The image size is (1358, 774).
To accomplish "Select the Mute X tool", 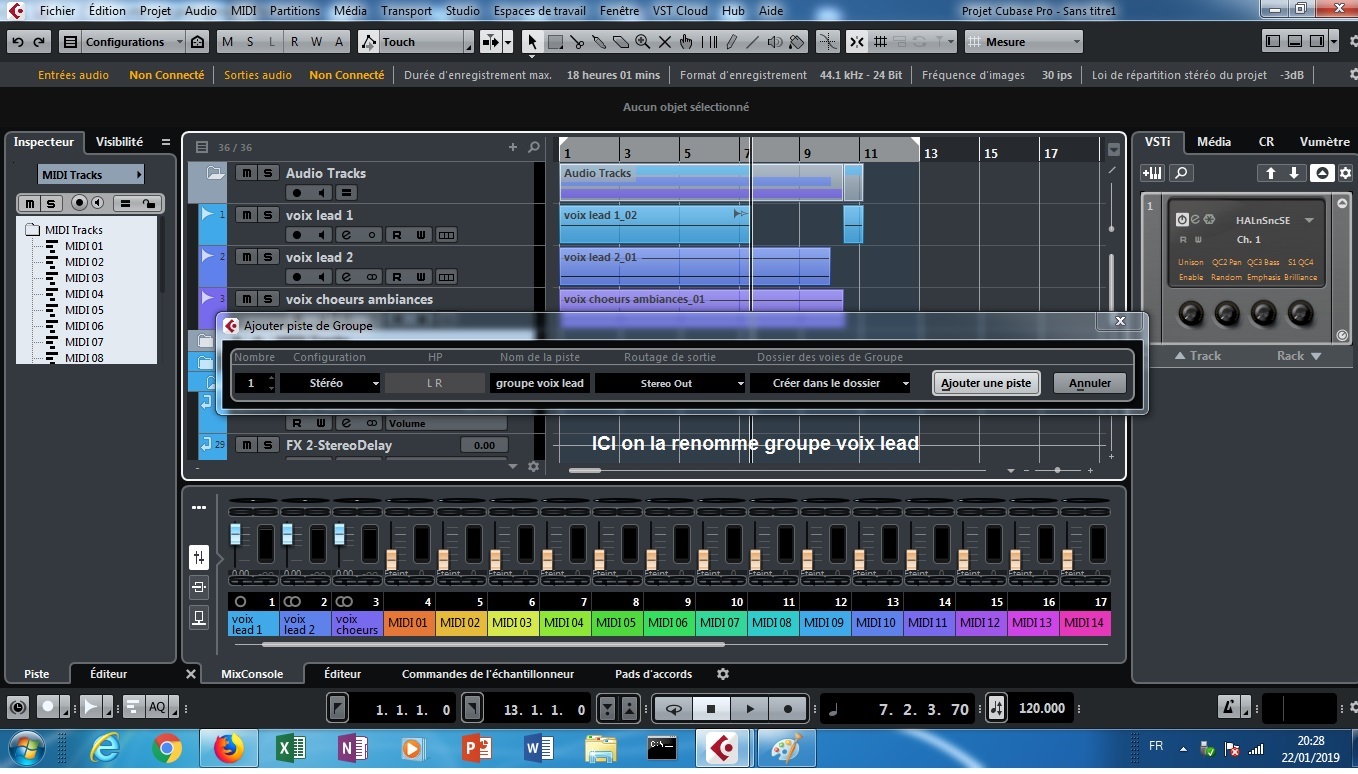I will point(664,42).
